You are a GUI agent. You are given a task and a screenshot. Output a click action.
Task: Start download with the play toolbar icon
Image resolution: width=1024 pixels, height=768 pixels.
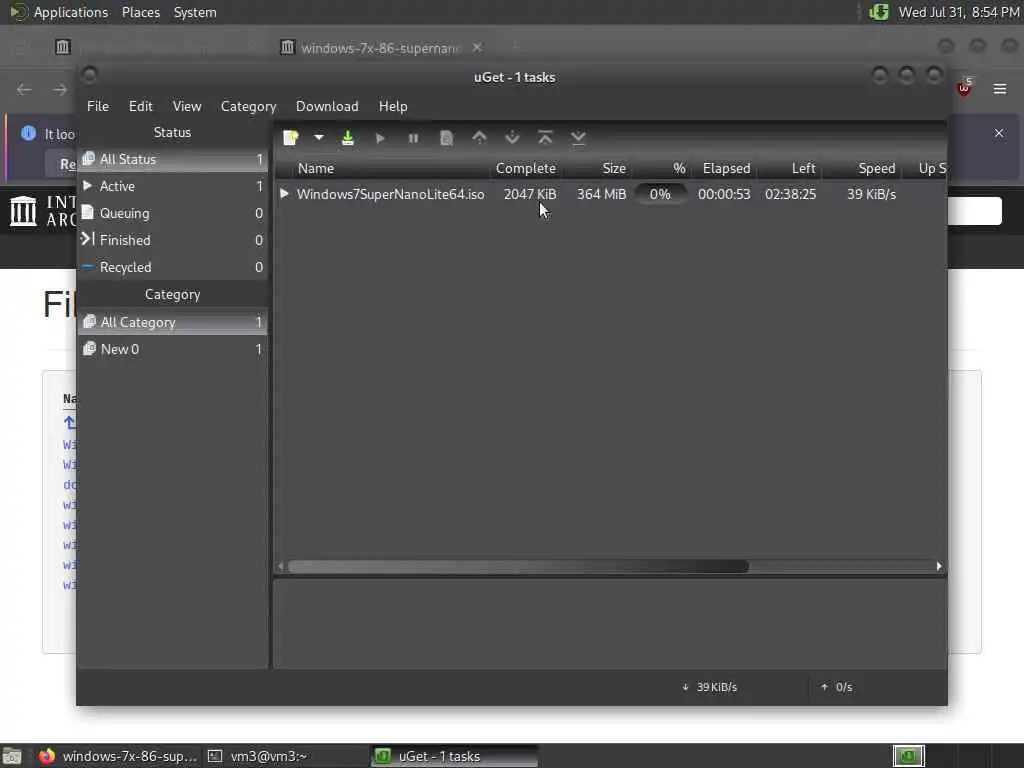coord(380,138)
